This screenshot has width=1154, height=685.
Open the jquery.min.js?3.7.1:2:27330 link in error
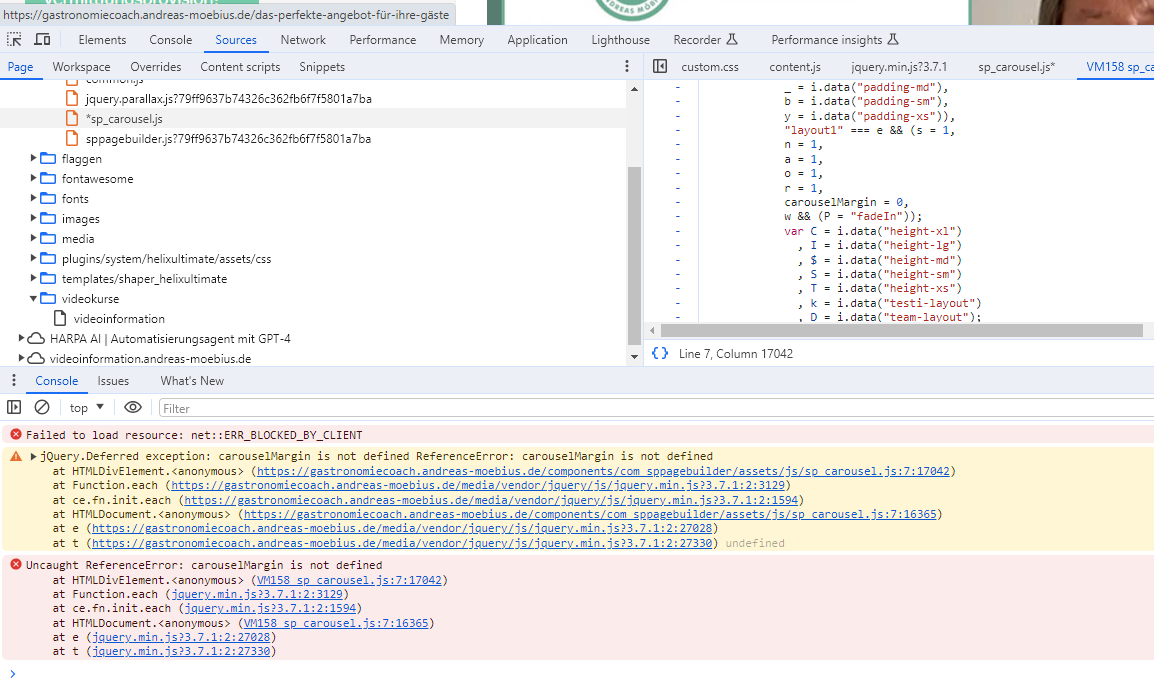point(182,651)
